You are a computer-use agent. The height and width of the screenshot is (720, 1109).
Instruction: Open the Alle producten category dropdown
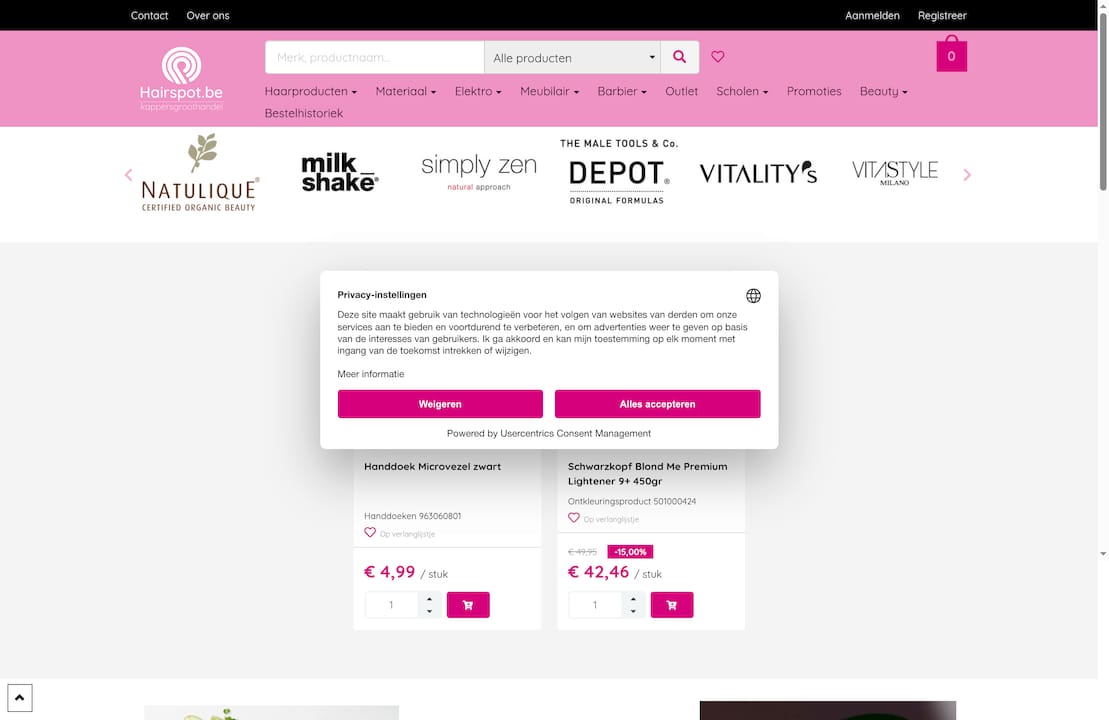(x=572, y=57)
